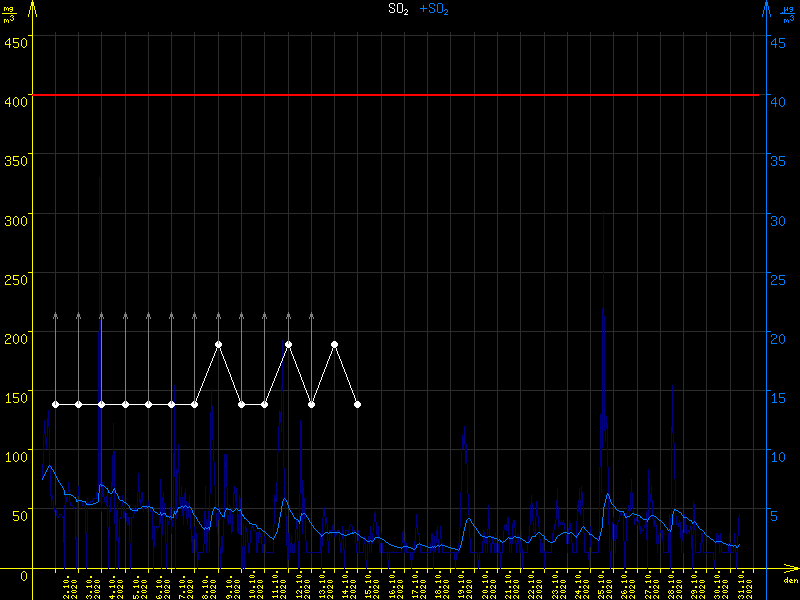Click the blue unit label at top-right
The image size is (800, 600).
789,14
